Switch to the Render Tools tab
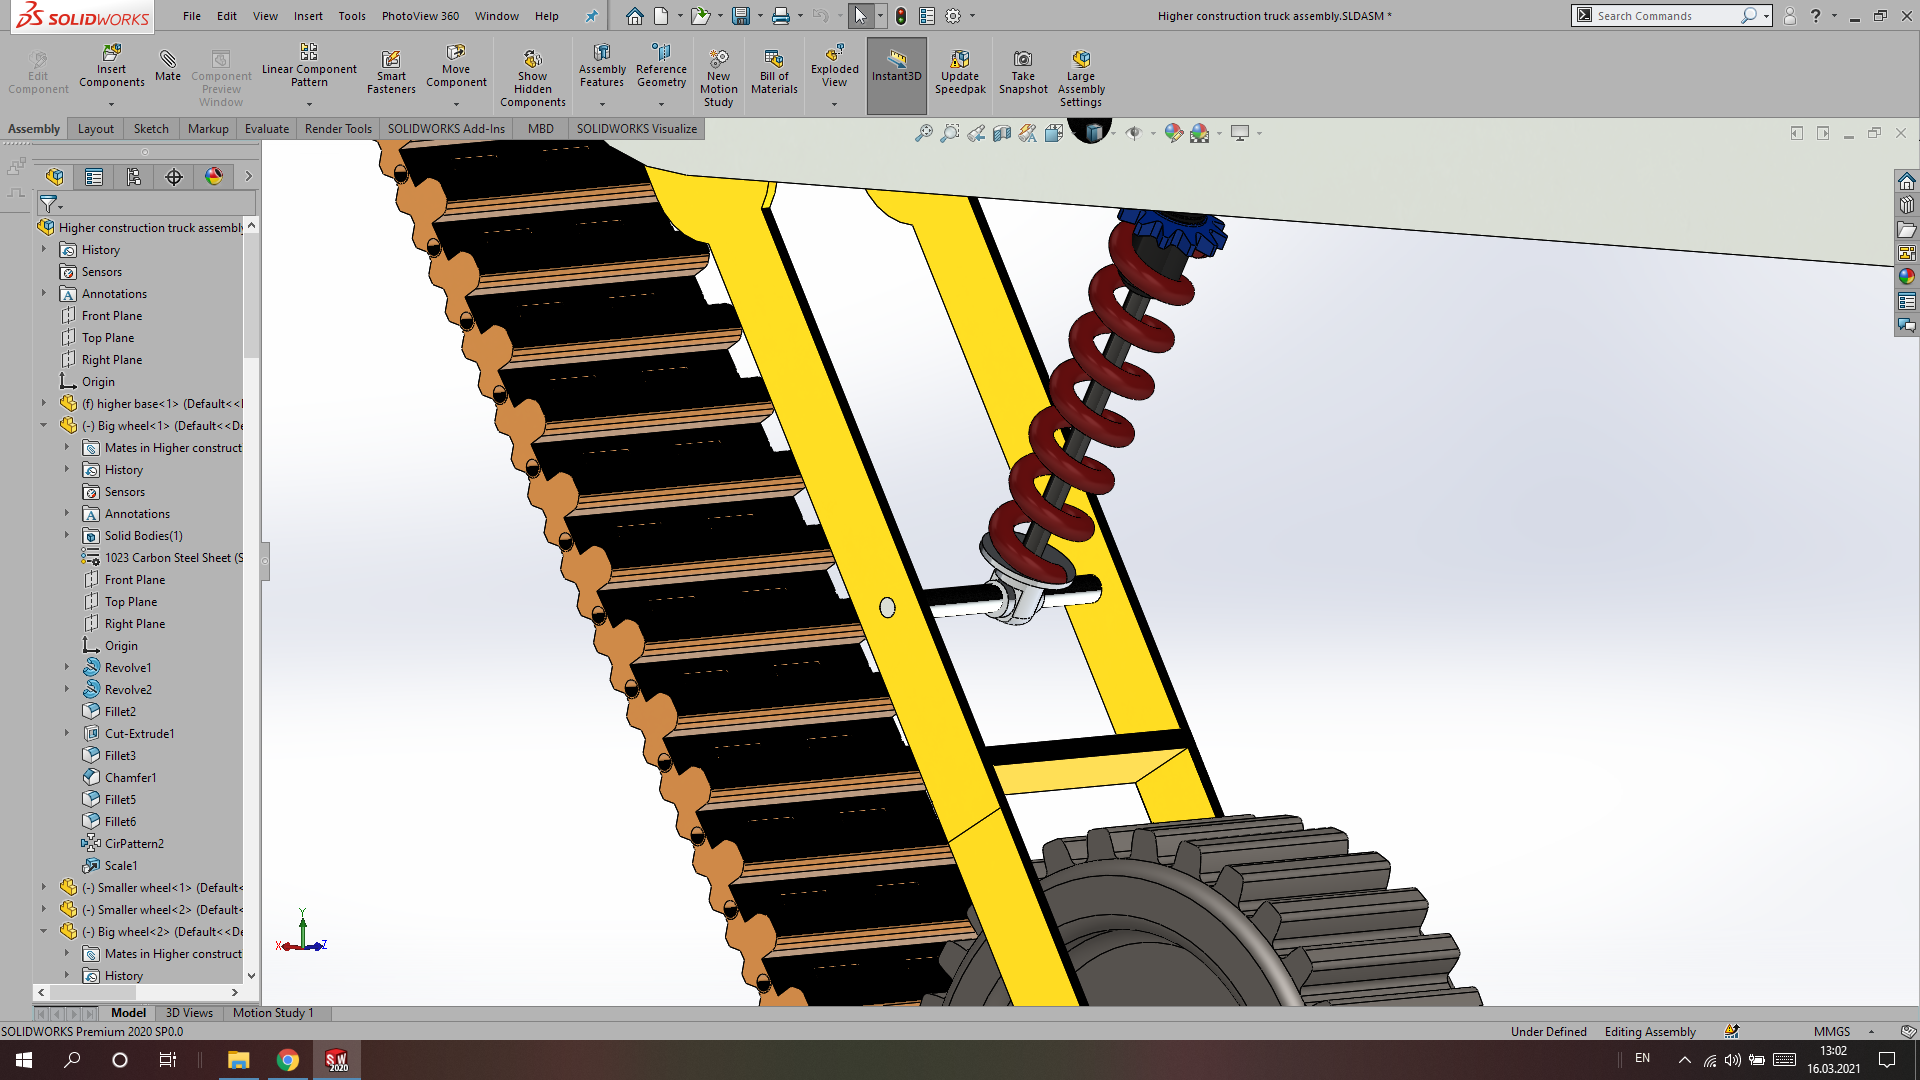The height and width of the screenshot is (1080, 1920). (x=338, y=128)
